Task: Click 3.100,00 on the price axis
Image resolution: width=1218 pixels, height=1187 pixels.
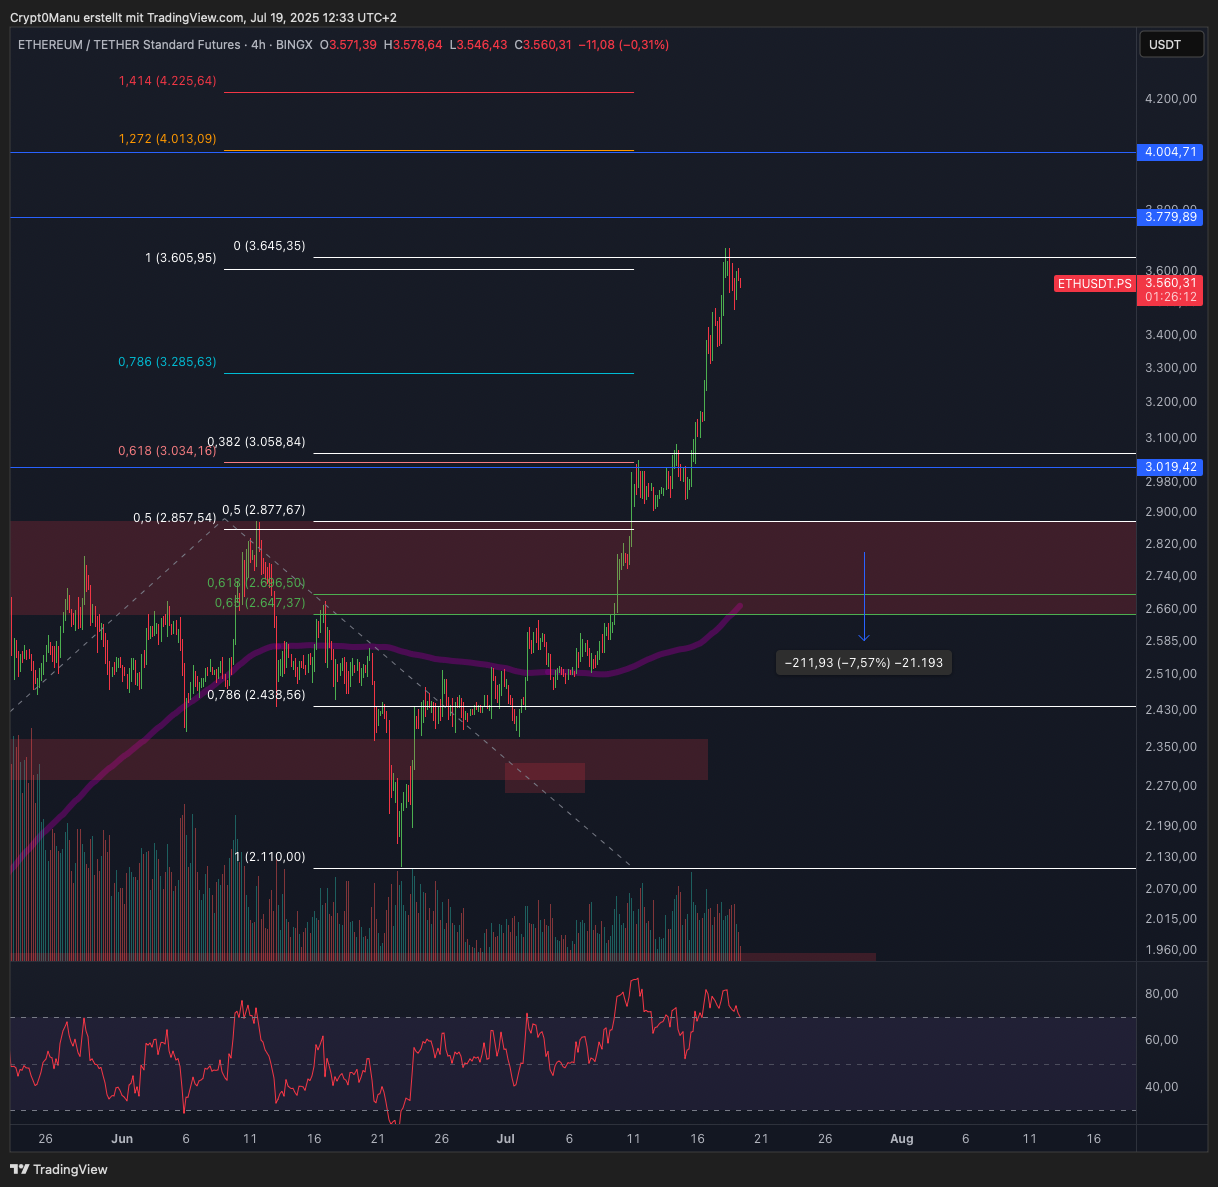Action: click(1170, 437)
